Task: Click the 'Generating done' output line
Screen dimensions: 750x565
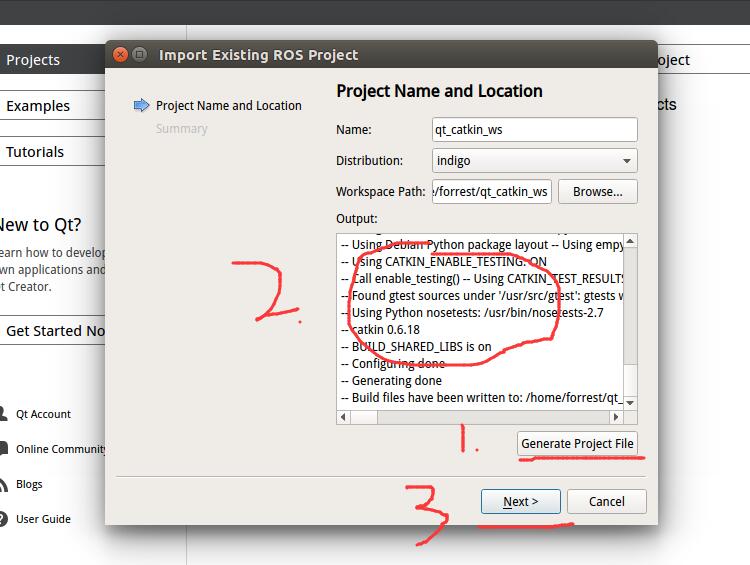Action: point(391,381)
